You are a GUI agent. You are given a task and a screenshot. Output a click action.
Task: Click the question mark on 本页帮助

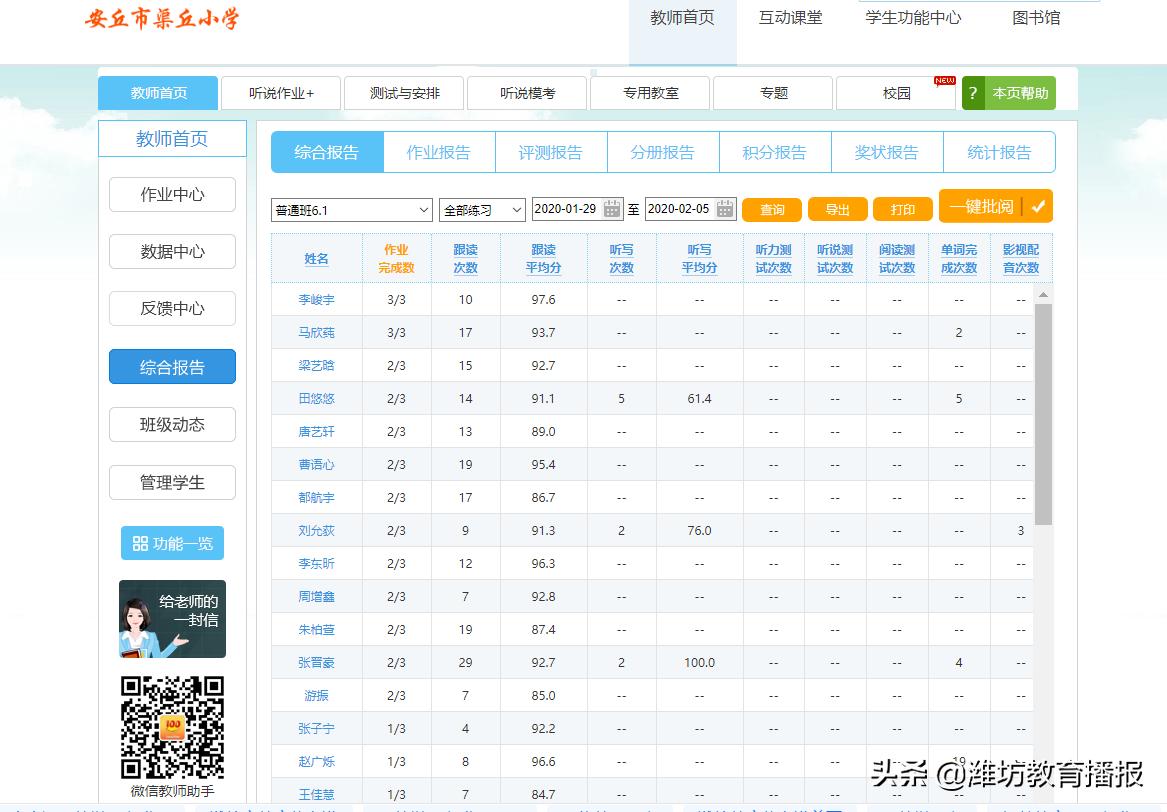pyautogui.click(x=972, y=92)
